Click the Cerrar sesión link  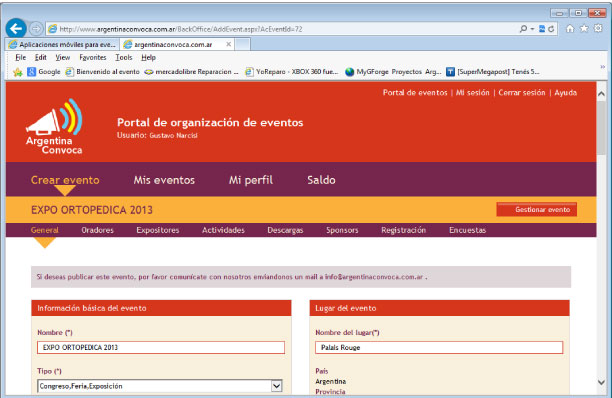coord(521,92)
